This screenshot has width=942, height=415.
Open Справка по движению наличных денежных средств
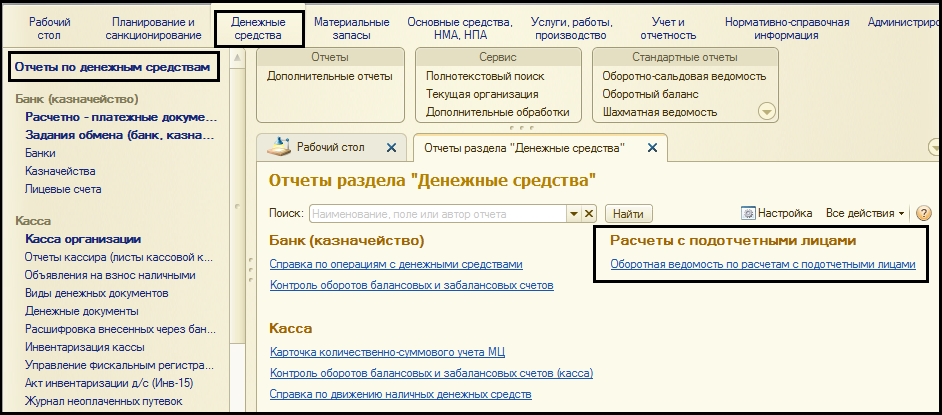[x=401, y=395]
